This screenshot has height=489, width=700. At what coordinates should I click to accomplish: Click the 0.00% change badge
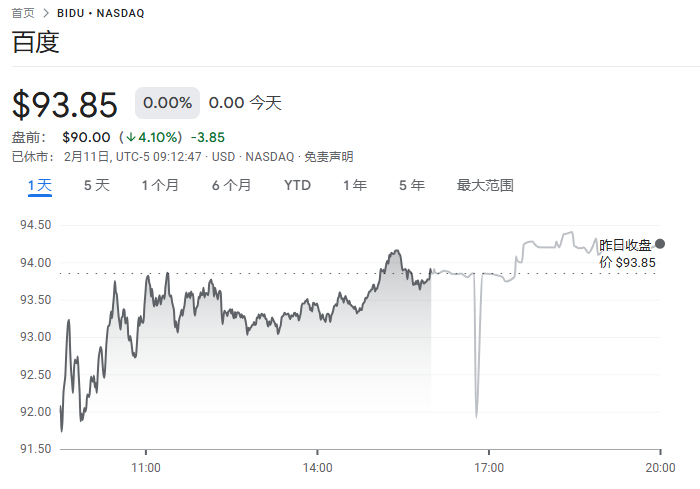click(x=167, y=103)
